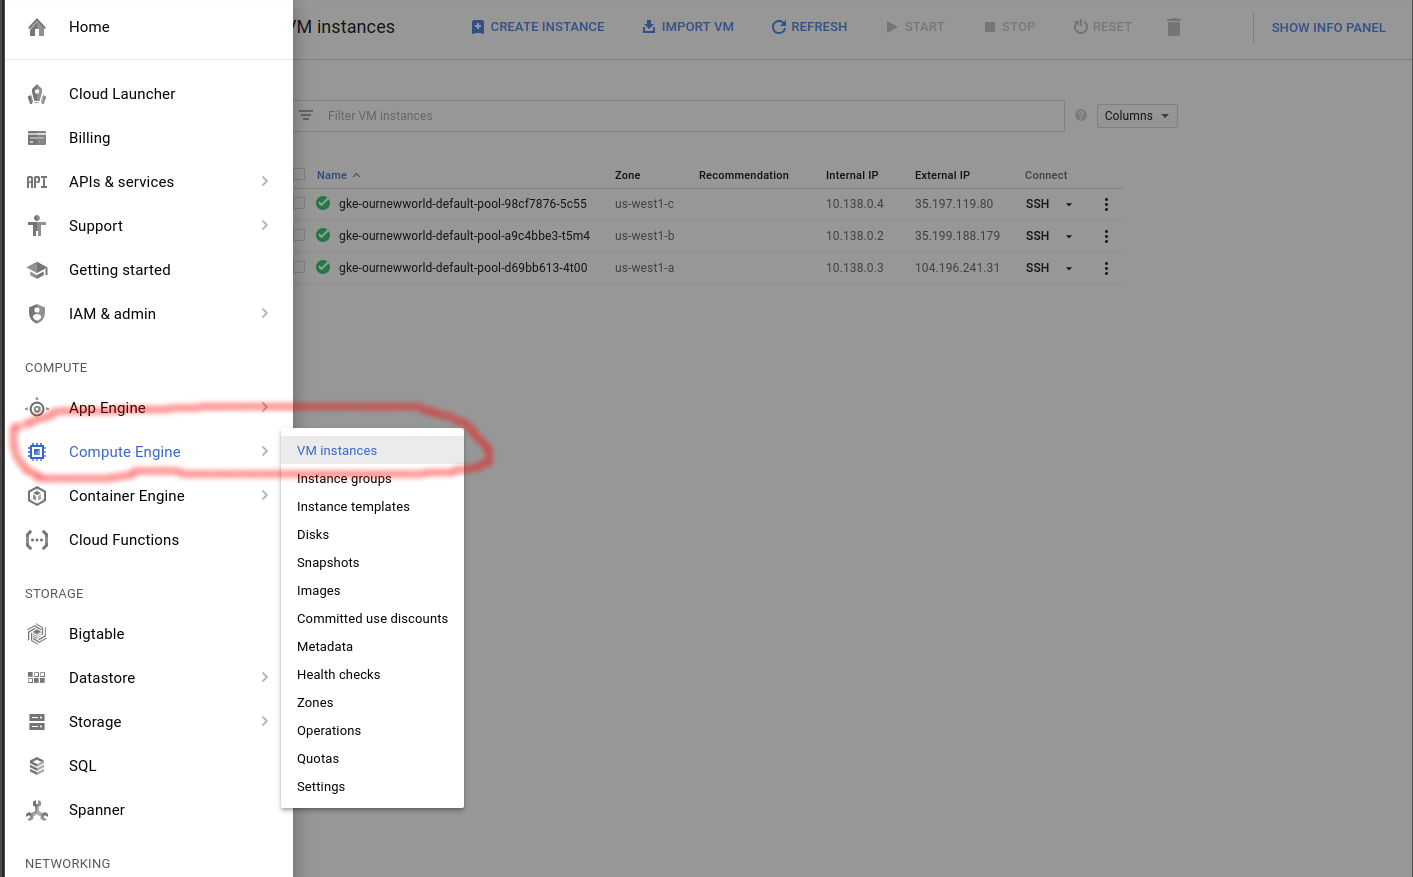Expand SSH options for instance 10.138.0.2

coord(1069,236)
